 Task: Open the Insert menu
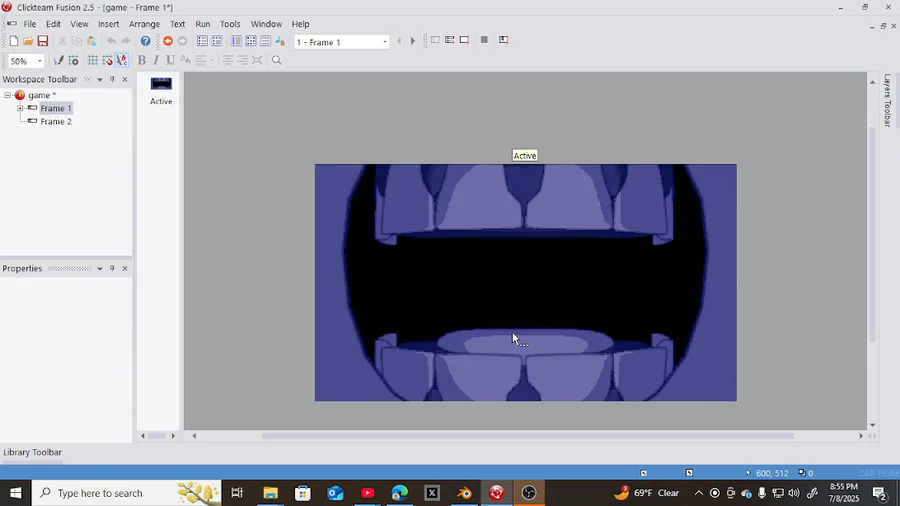coord(108,24)
